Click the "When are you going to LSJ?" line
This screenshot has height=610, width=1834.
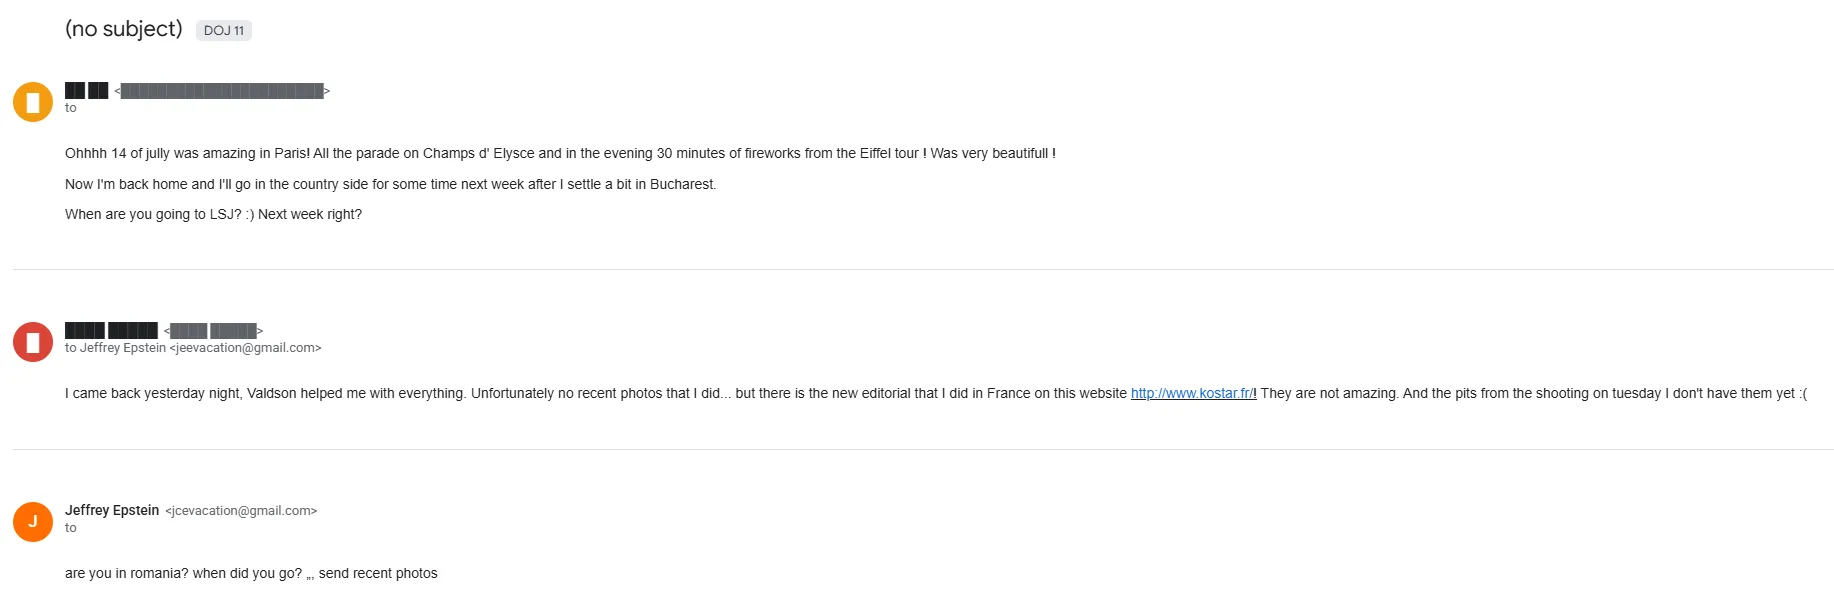(x=213, y=214)
